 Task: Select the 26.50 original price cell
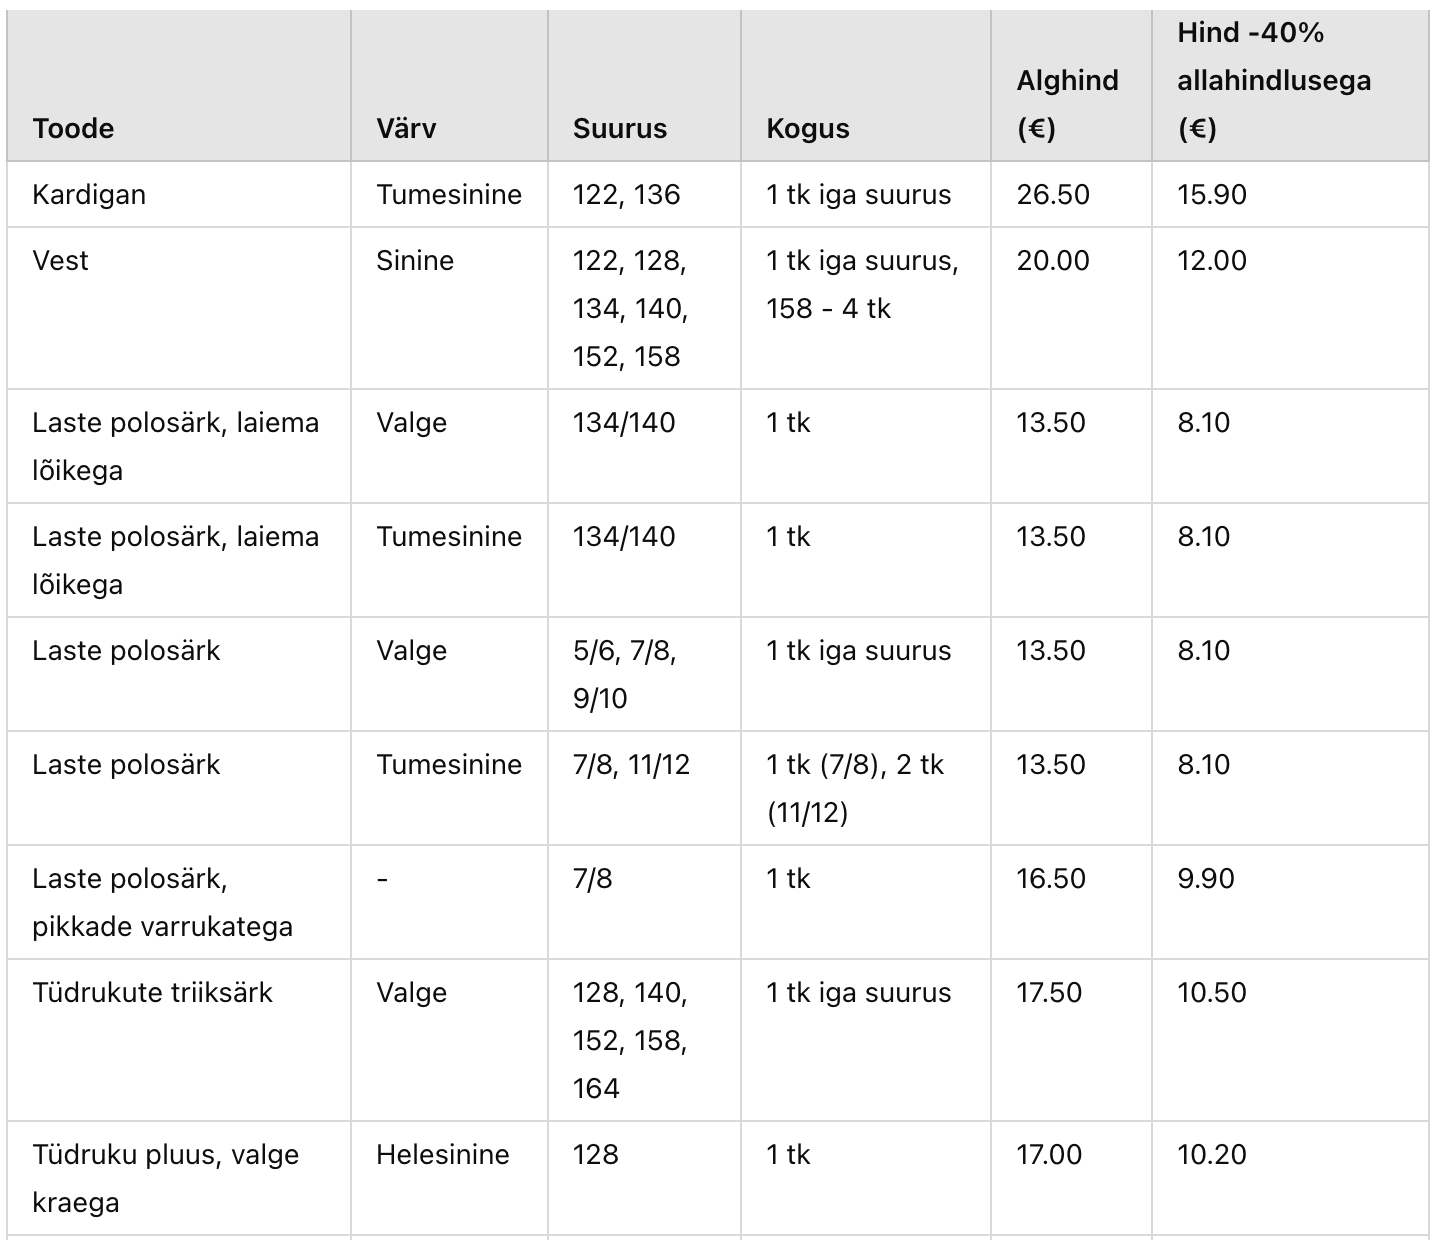1053,194
